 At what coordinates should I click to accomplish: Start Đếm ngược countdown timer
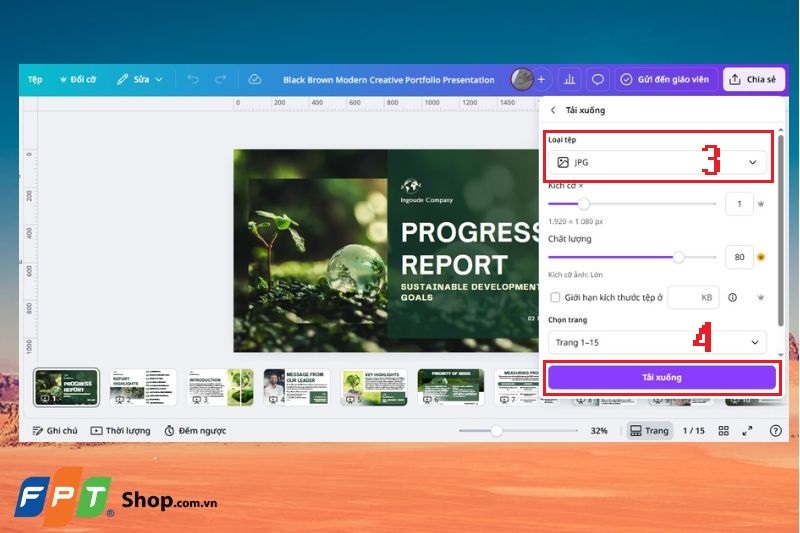tap(195, 431)
